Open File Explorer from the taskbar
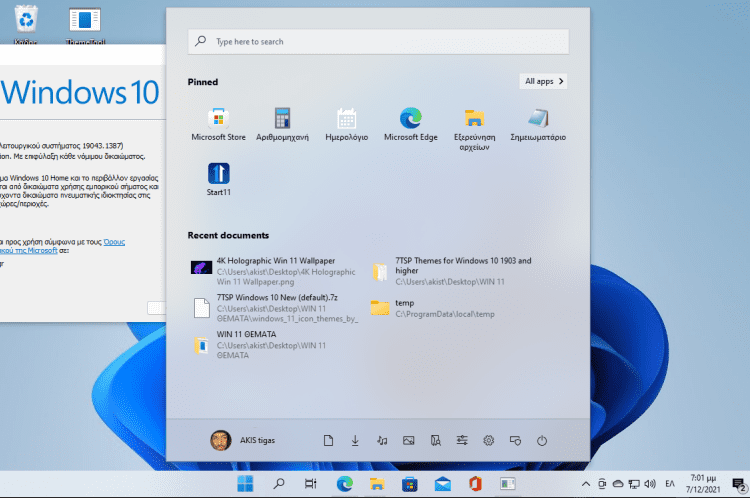Viewport: 750px width, 498px height. 377,484
